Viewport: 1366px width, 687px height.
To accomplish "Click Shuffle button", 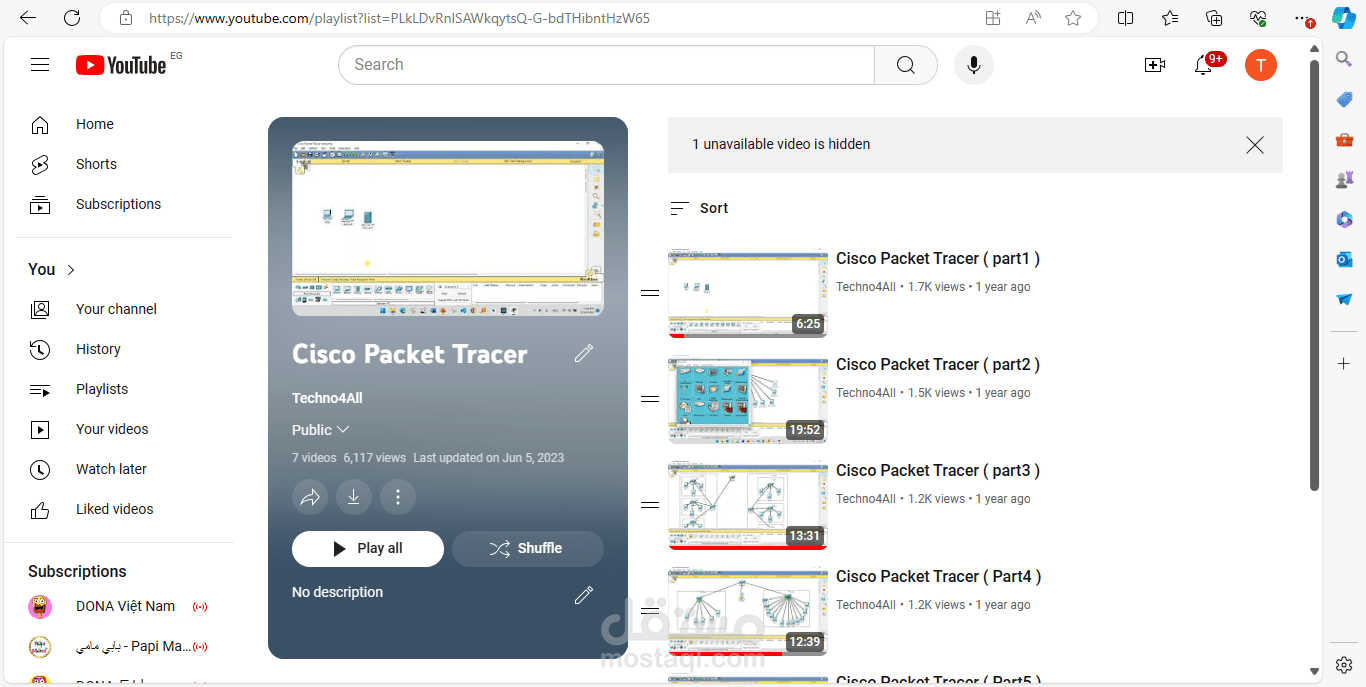I will (x=528, y=549).
